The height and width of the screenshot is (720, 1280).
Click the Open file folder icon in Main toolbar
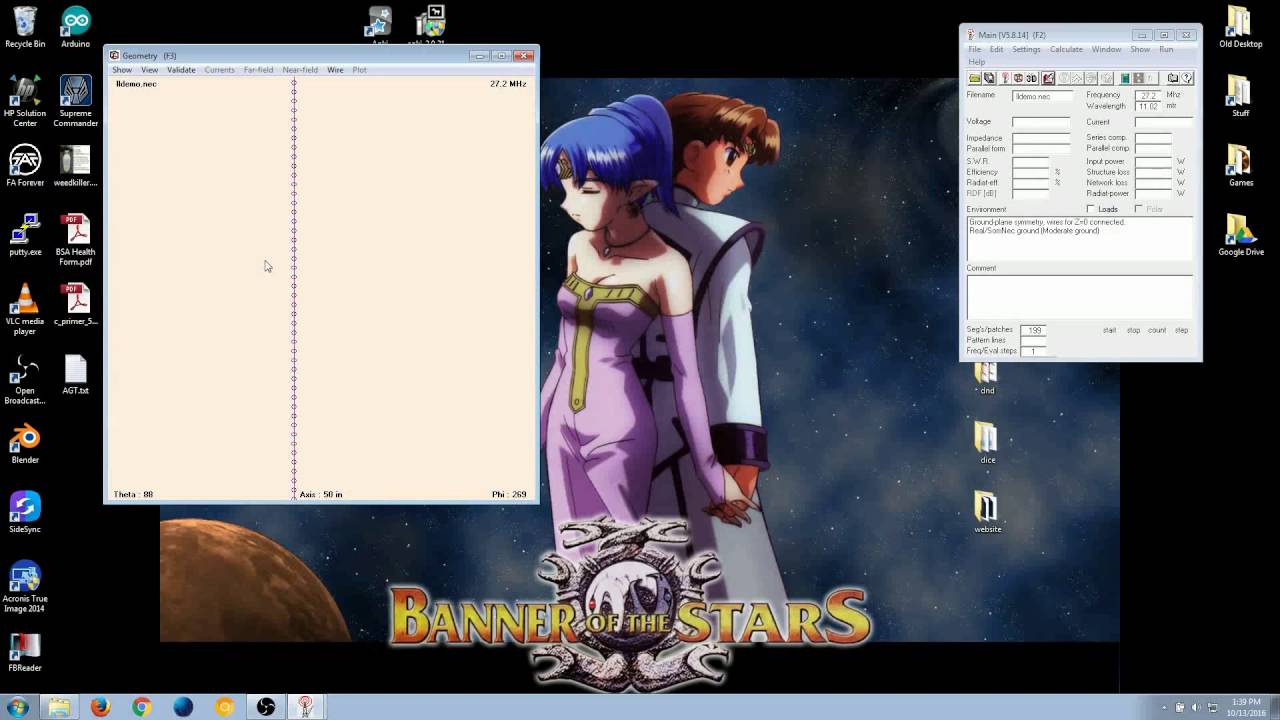[x=975, y=78]
